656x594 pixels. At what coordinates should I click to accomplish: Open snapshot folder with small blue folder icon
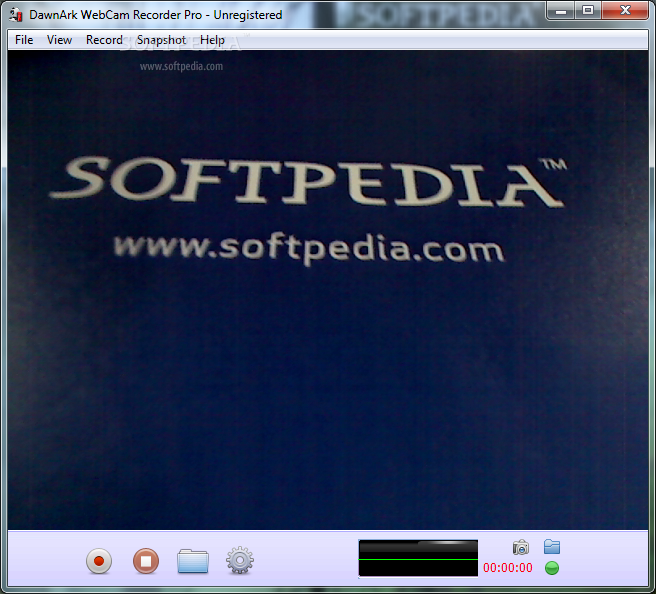(552, 547)
